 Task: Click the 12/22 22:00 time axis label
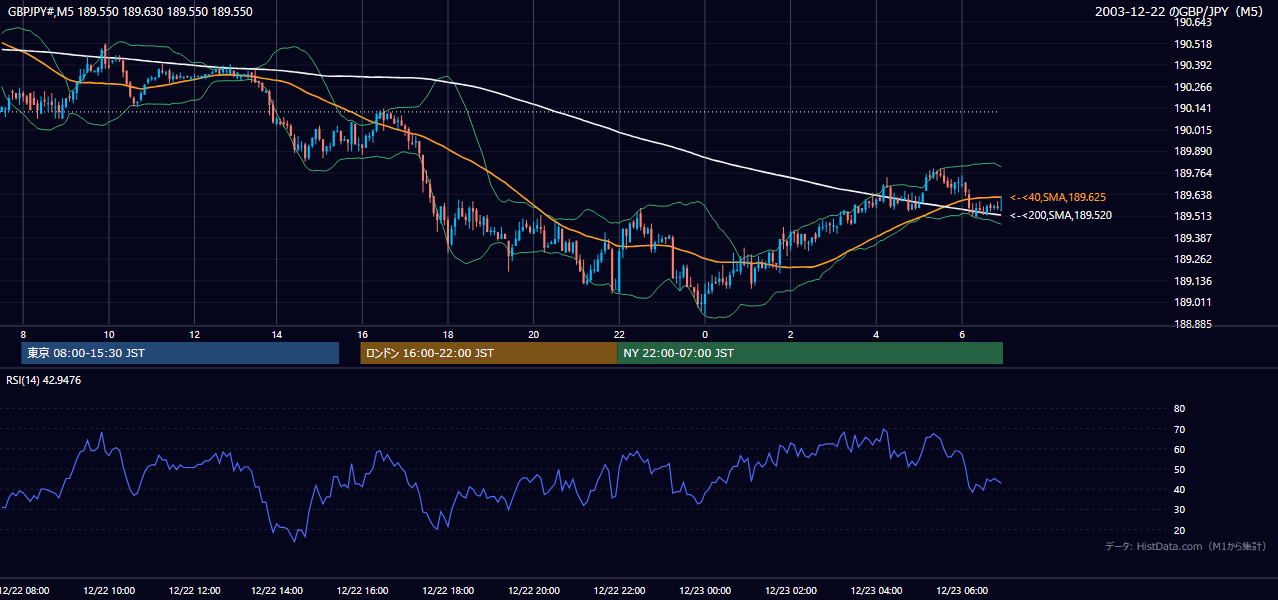point(620,590)
